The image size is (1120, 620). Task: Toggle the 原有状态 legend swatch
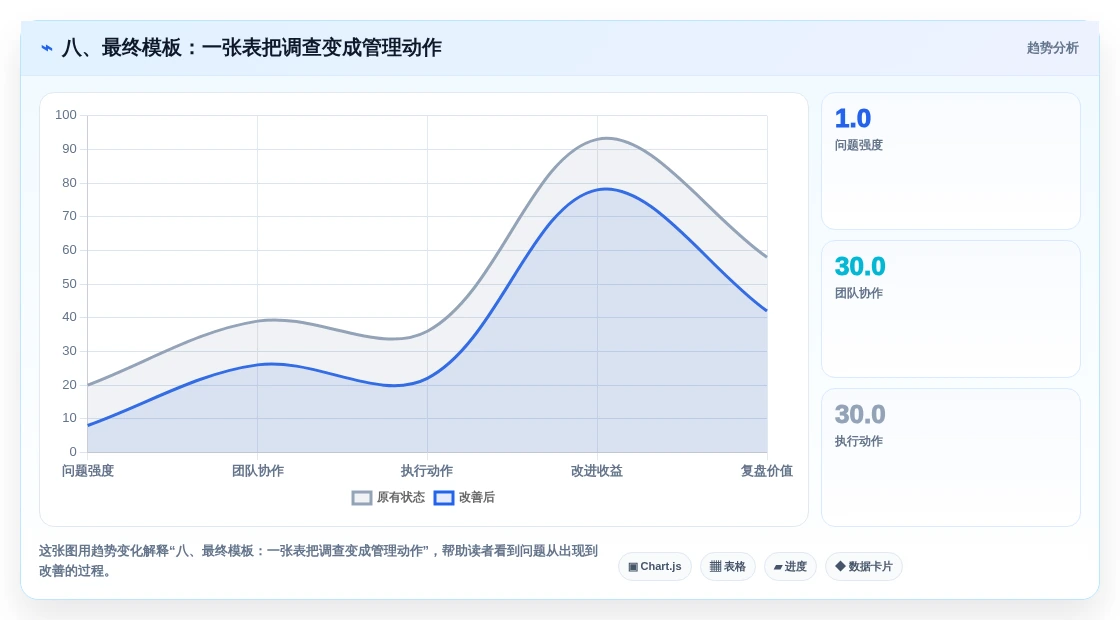(x=362, y=498)
